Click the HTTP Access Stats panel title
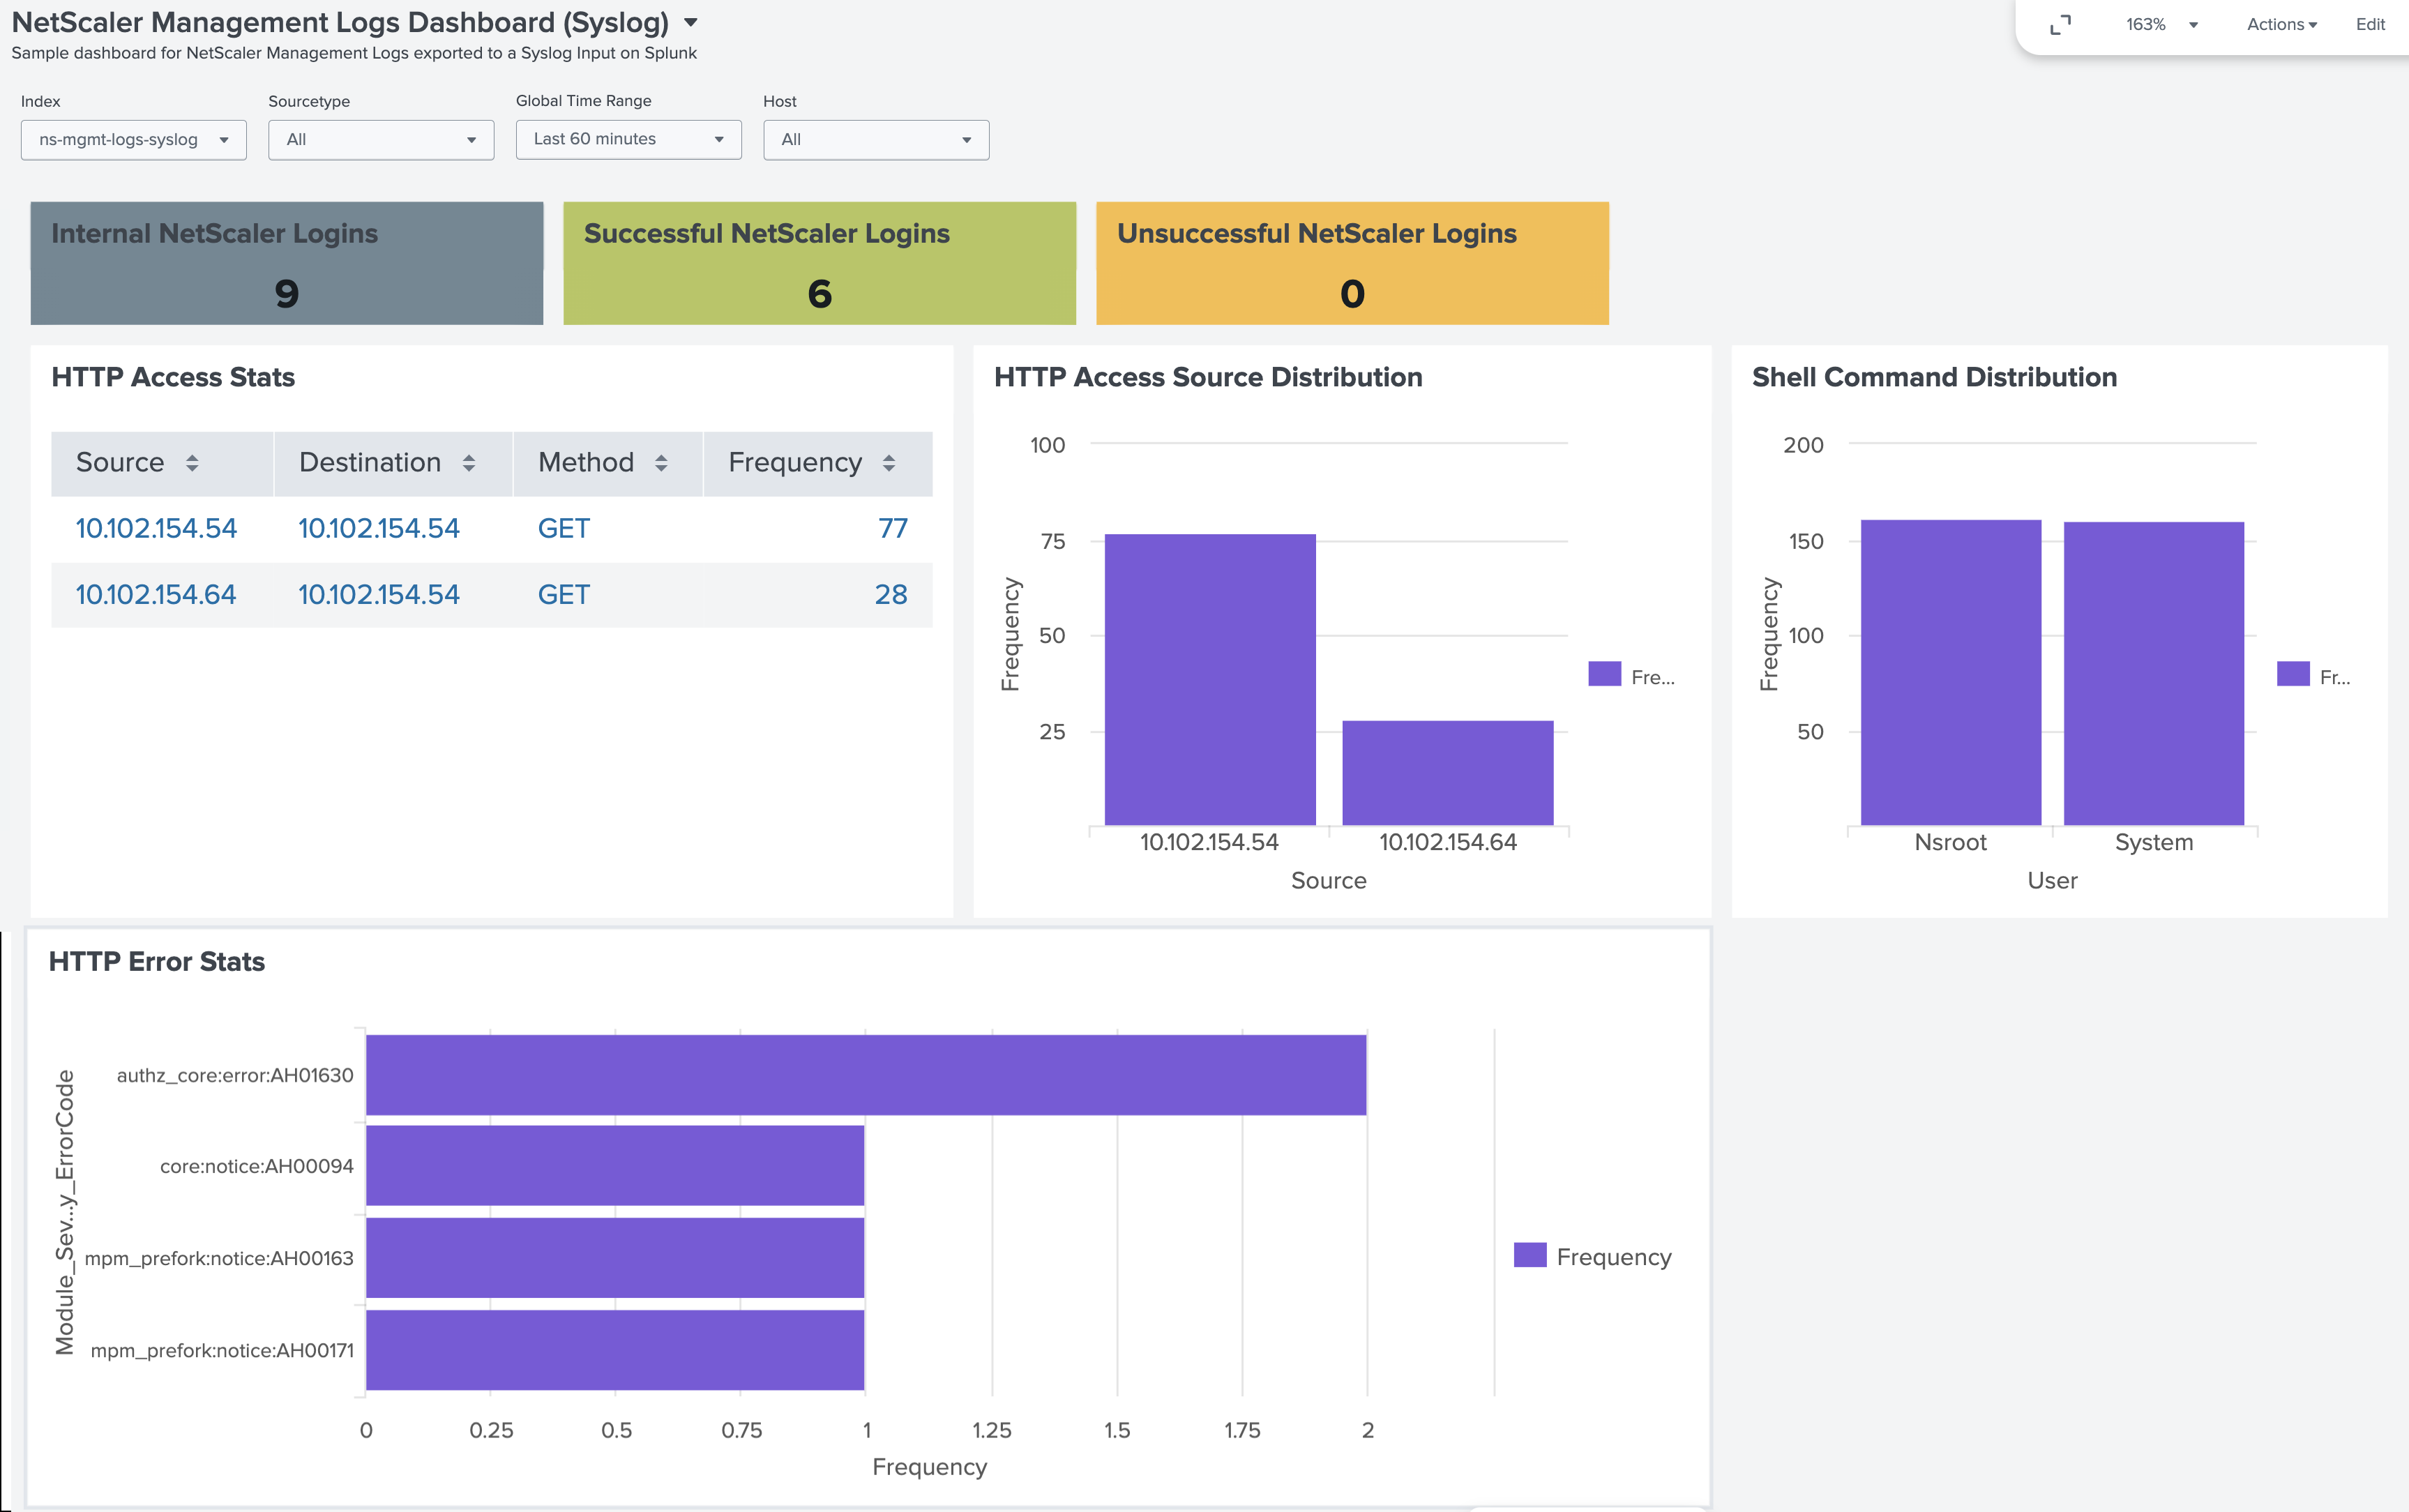The height and width of the screenshot is (1512, 2409). point(173,377)
